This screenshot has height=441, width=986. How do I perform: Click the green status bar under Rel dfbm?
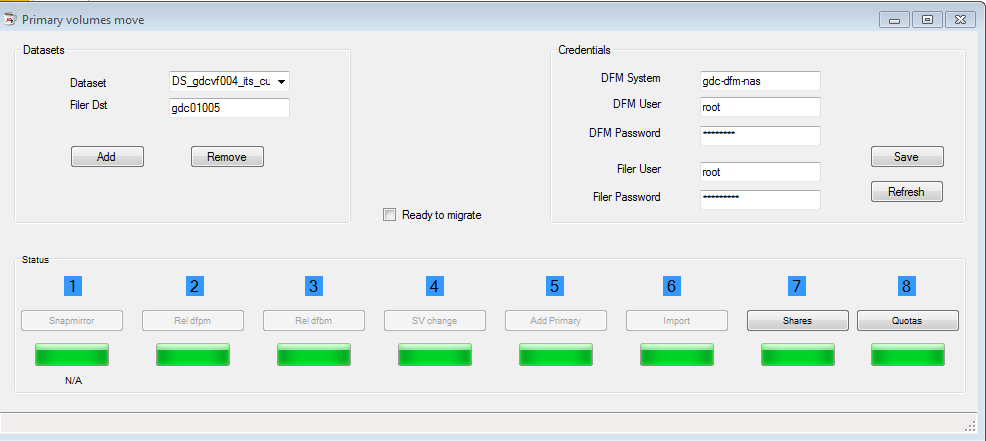tap(314, 354)
